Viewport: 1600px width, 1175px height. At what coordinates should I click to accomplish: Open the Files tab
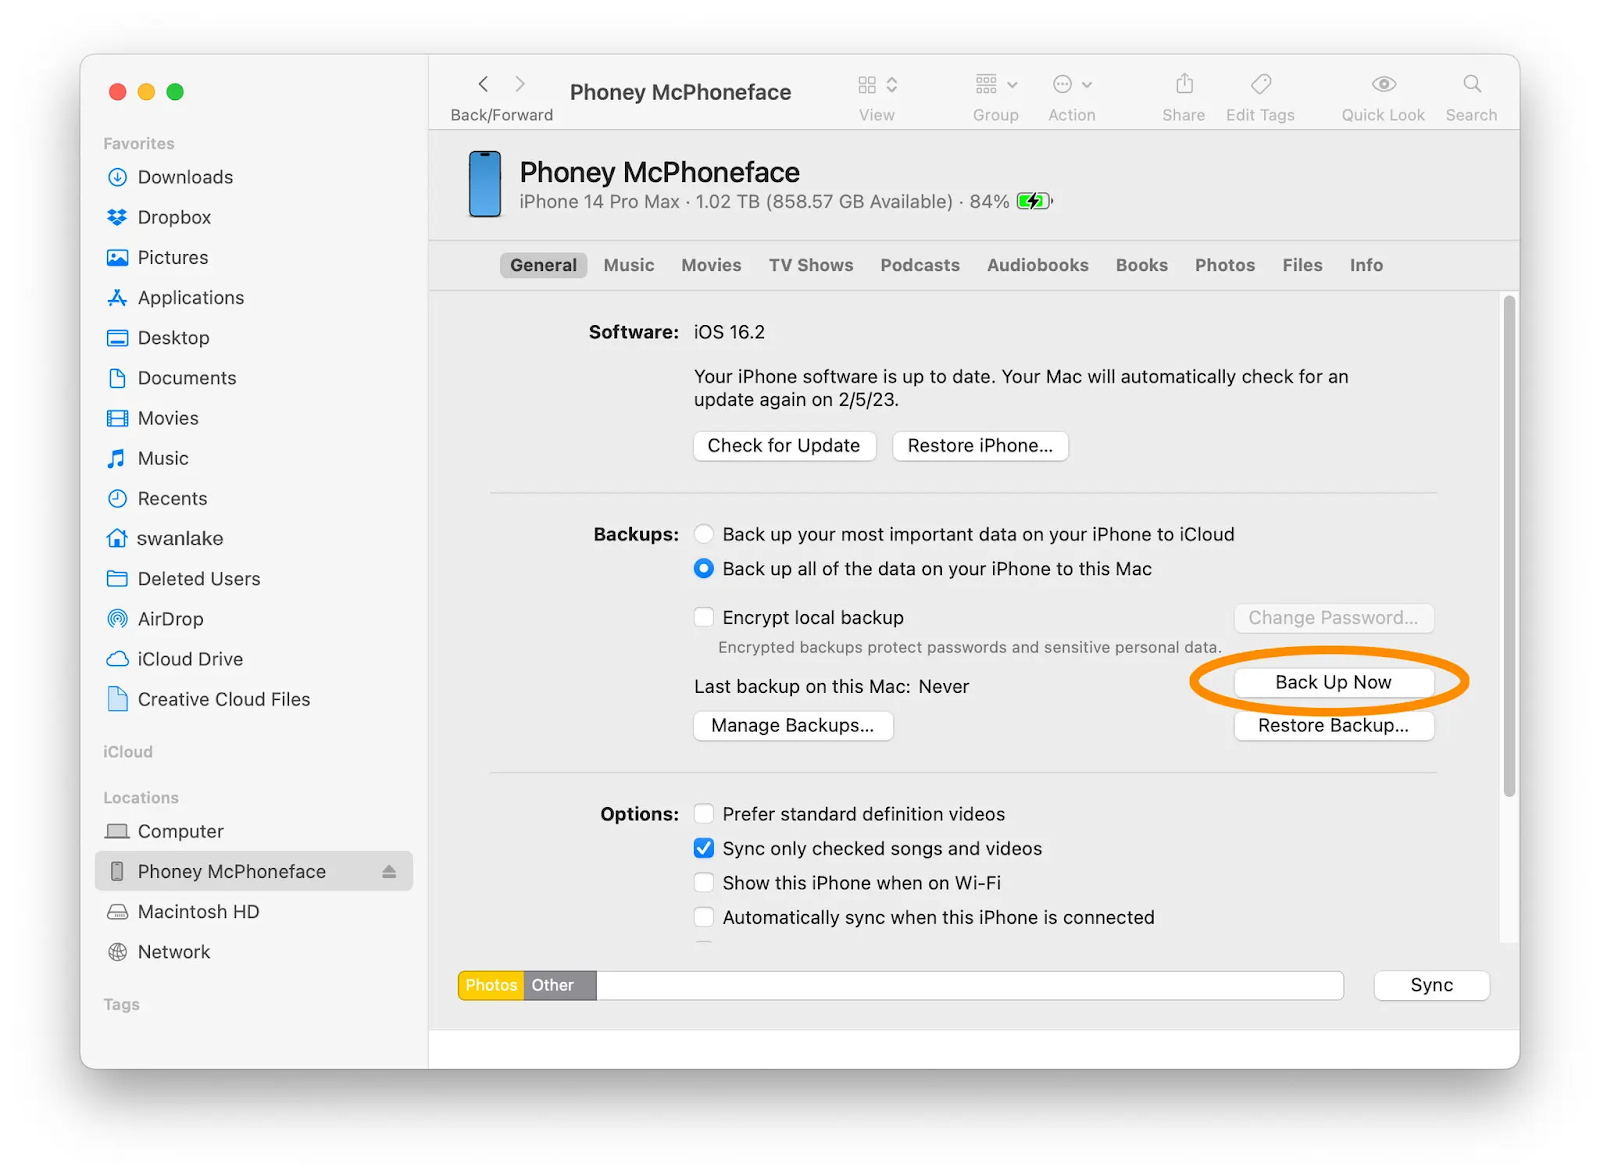coord(1302,265)
